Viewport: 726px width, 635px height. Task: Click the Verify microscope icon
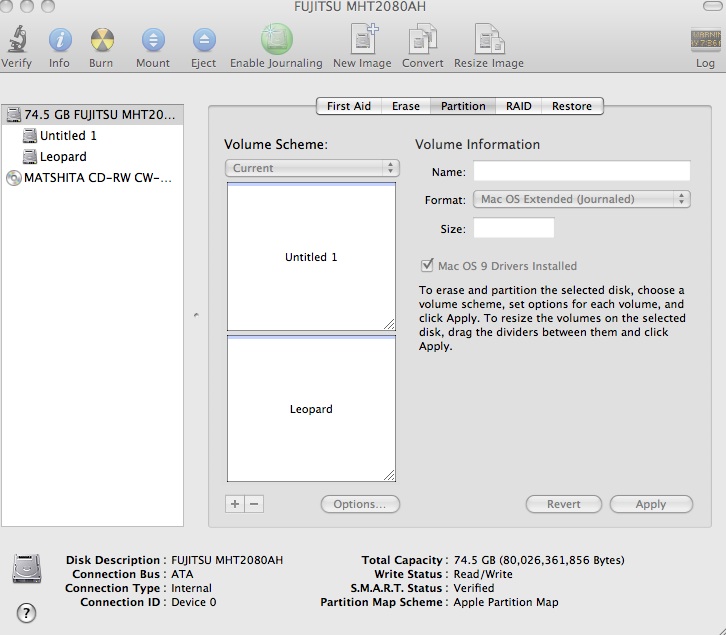pyautogui.click(x=17, y=39)
